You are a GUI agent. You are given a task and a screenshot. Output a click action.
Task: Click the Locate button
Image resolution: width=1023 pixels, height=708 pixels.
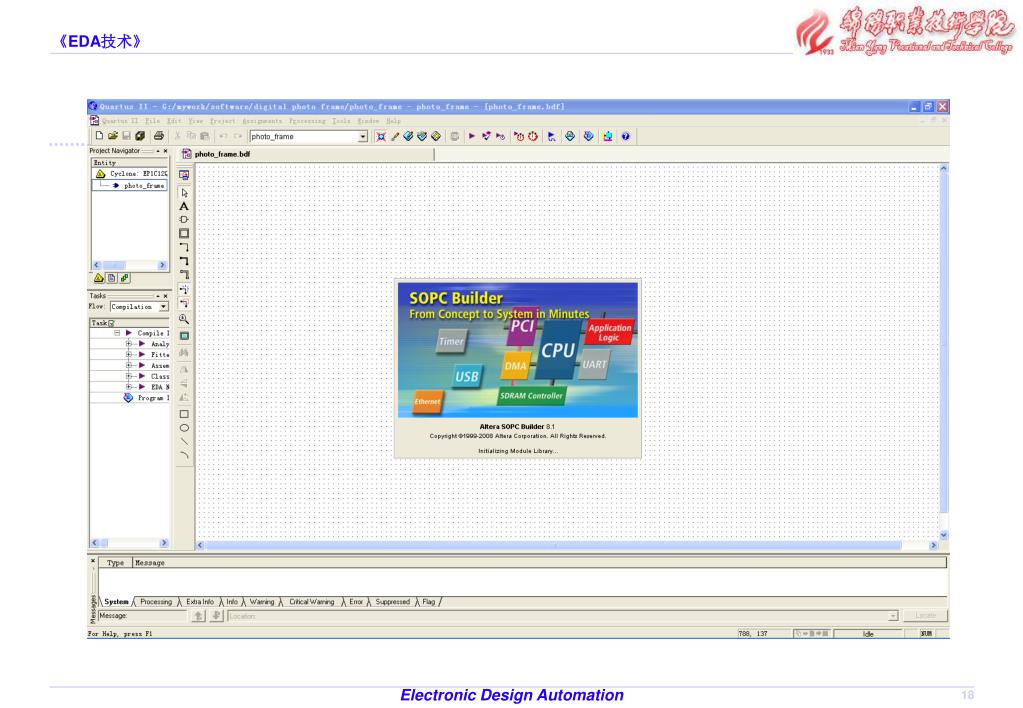[x=925, y=616]
